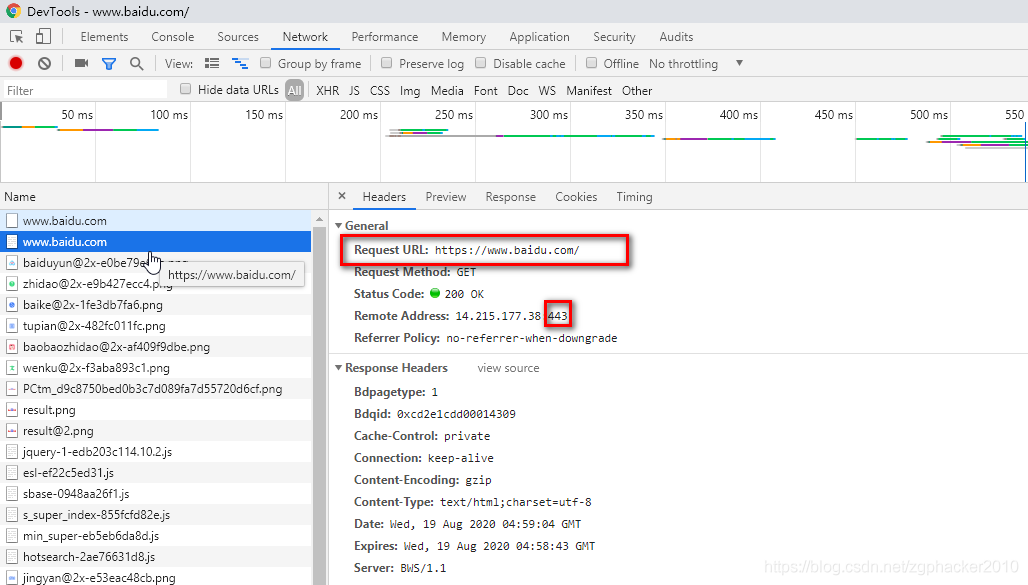Click the capture screenshots camera icon
The image size is (1028, 585).
click(x=81, y=63)
